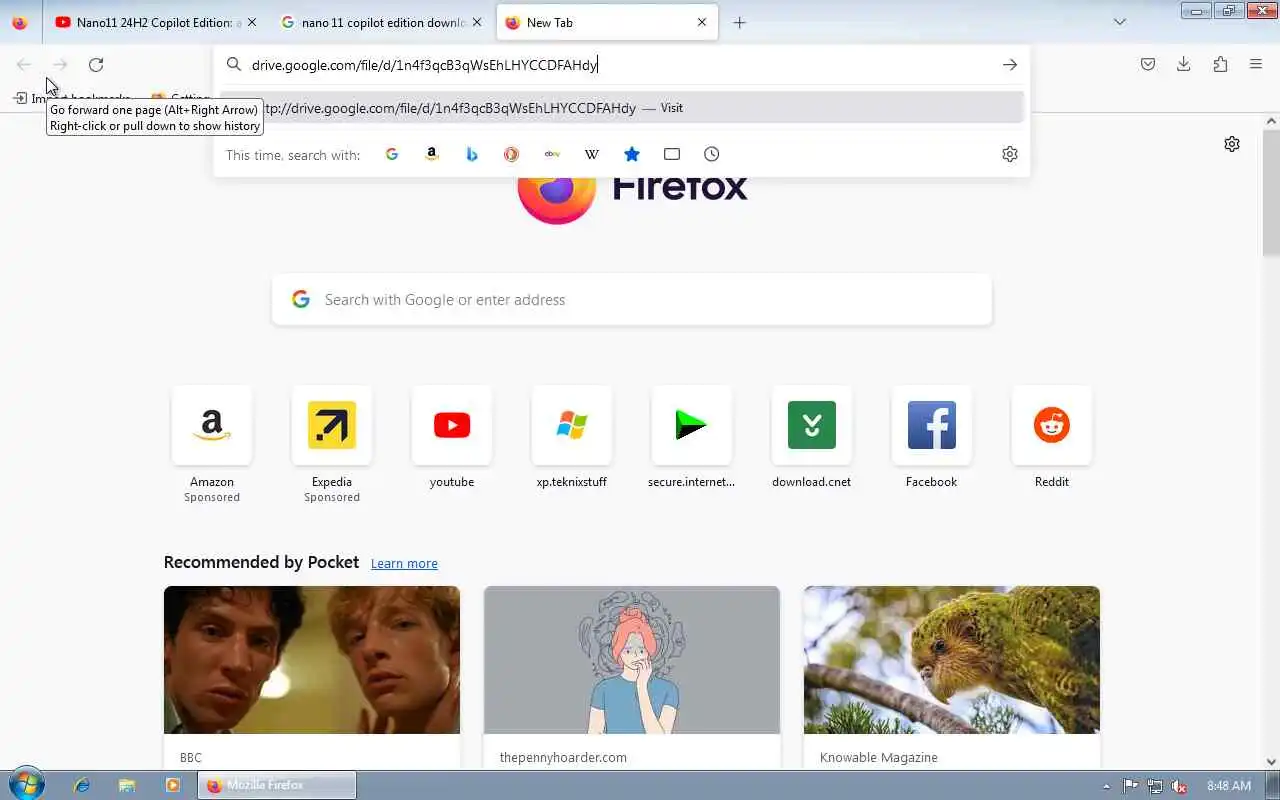
Task: Show hidden system tray icons arrow
Action: point(1106,786)
